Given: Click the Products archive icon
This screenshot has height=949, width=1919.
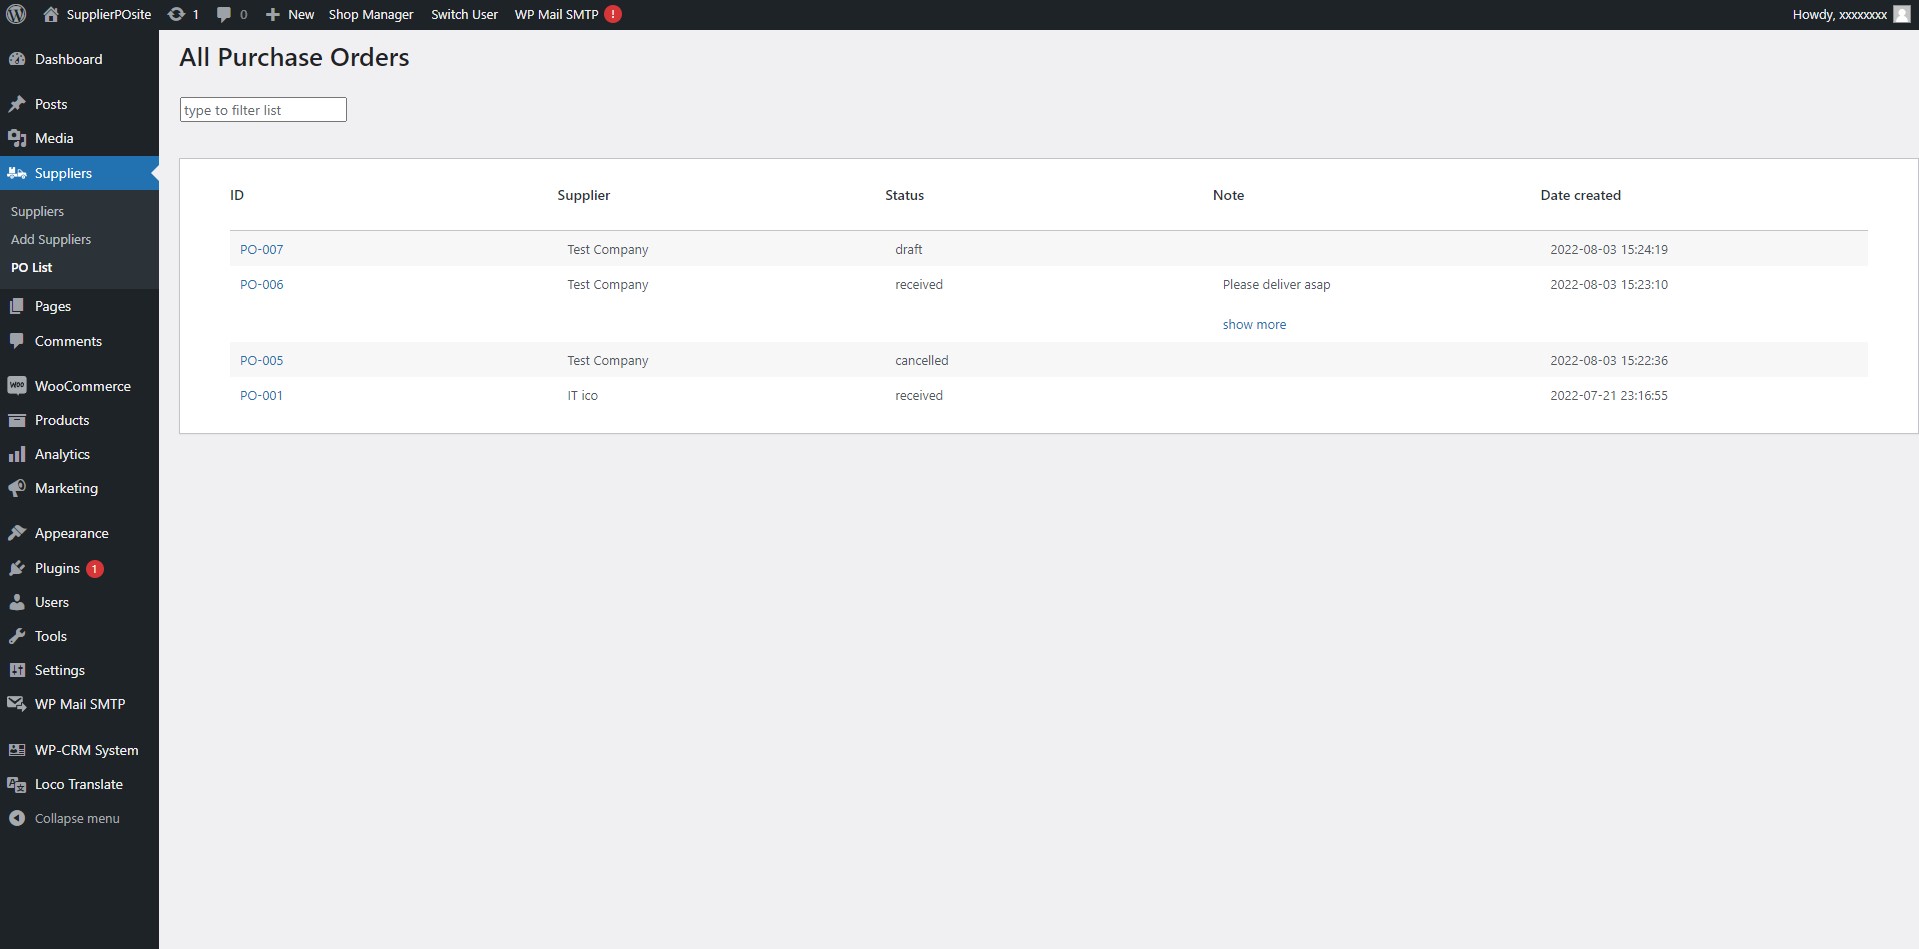Looking at the screenshot, I should pos(17,420).
